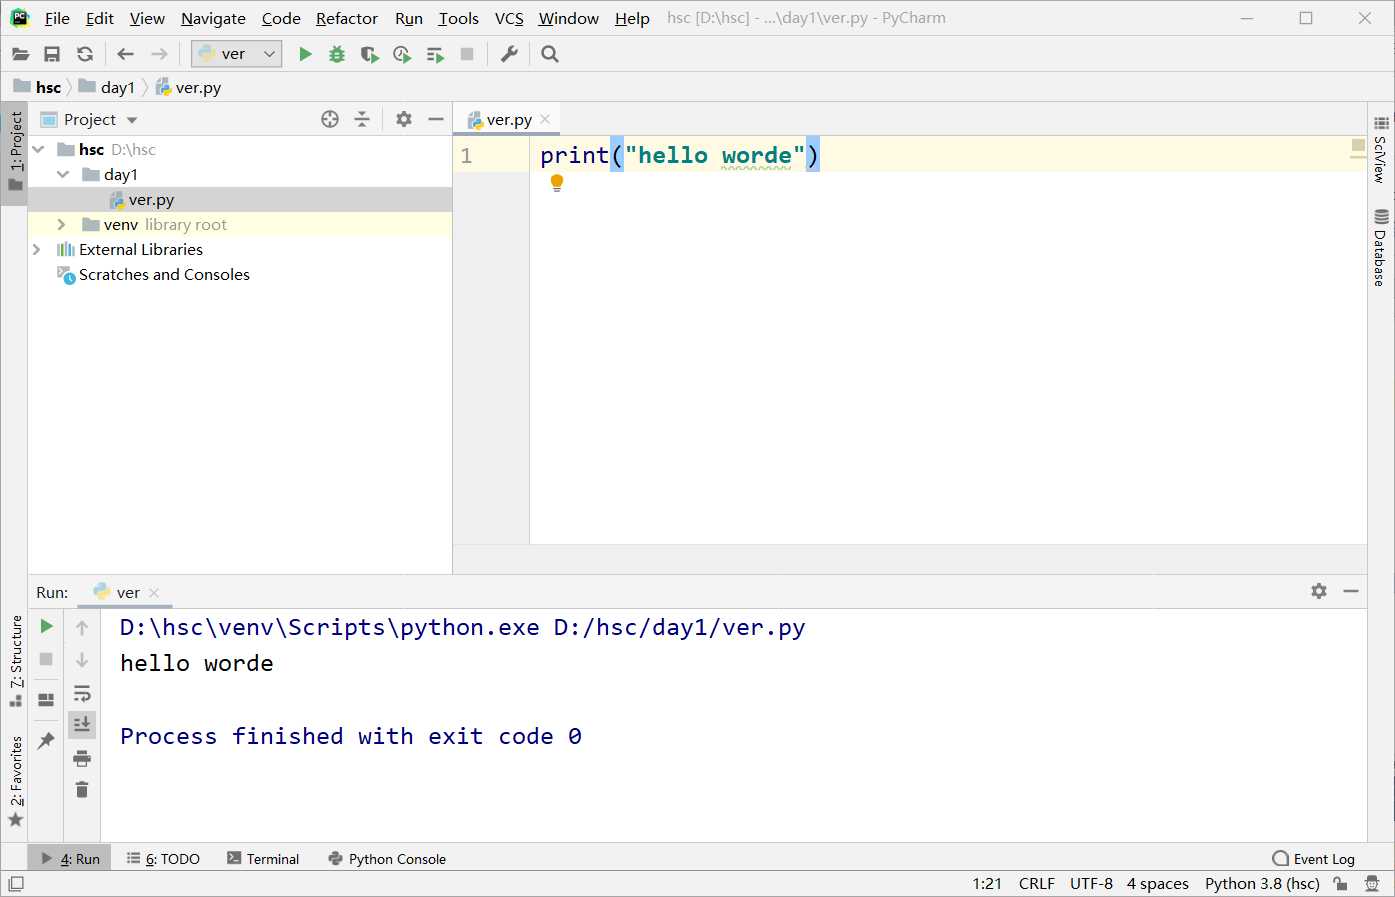Open Search Everywhere magnifier icon
This screenshot has width=1395, height=897.
point(550,54)
